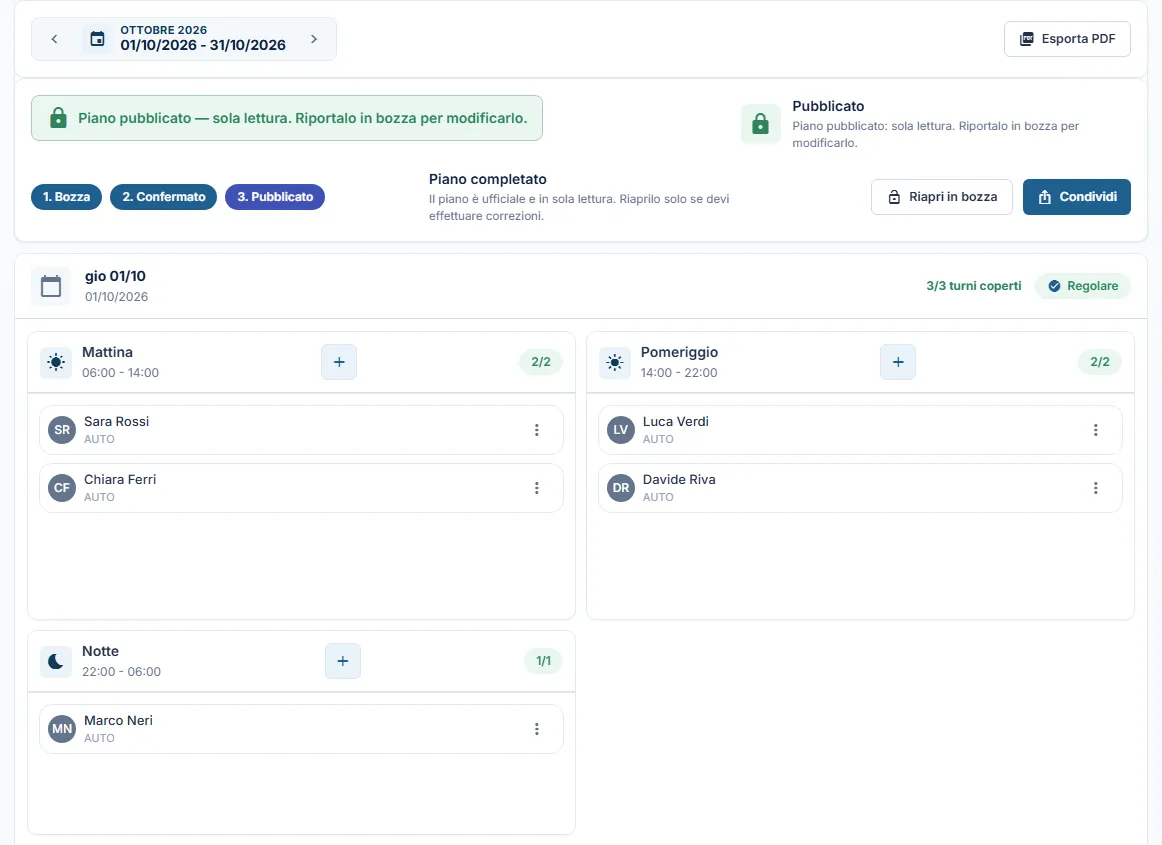Click the green lock icon in the banner
1162x845 pixels.
59,118
